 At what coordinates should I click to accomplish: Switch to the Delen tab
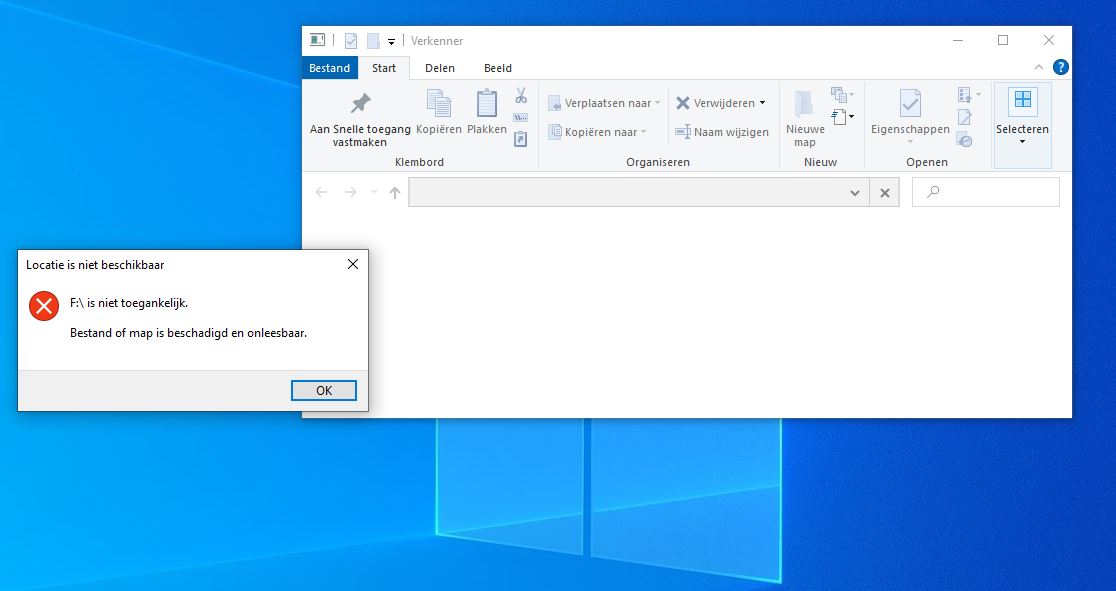click(x=440, y=68)
